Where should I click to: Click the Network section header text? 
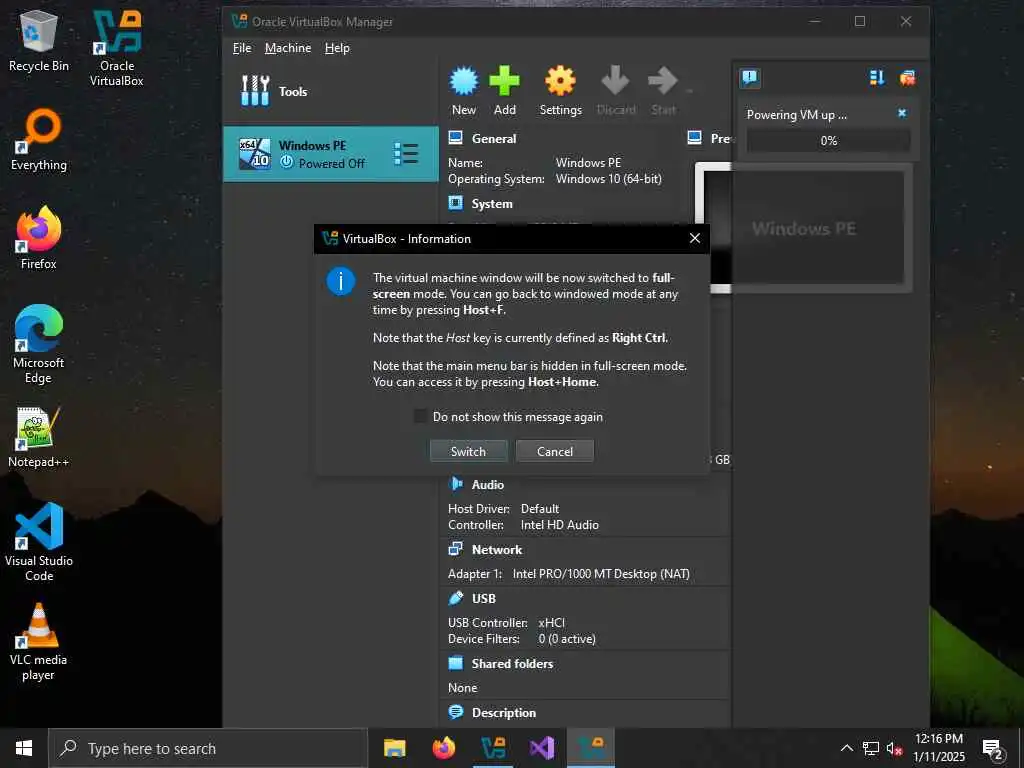click(496, 550)
